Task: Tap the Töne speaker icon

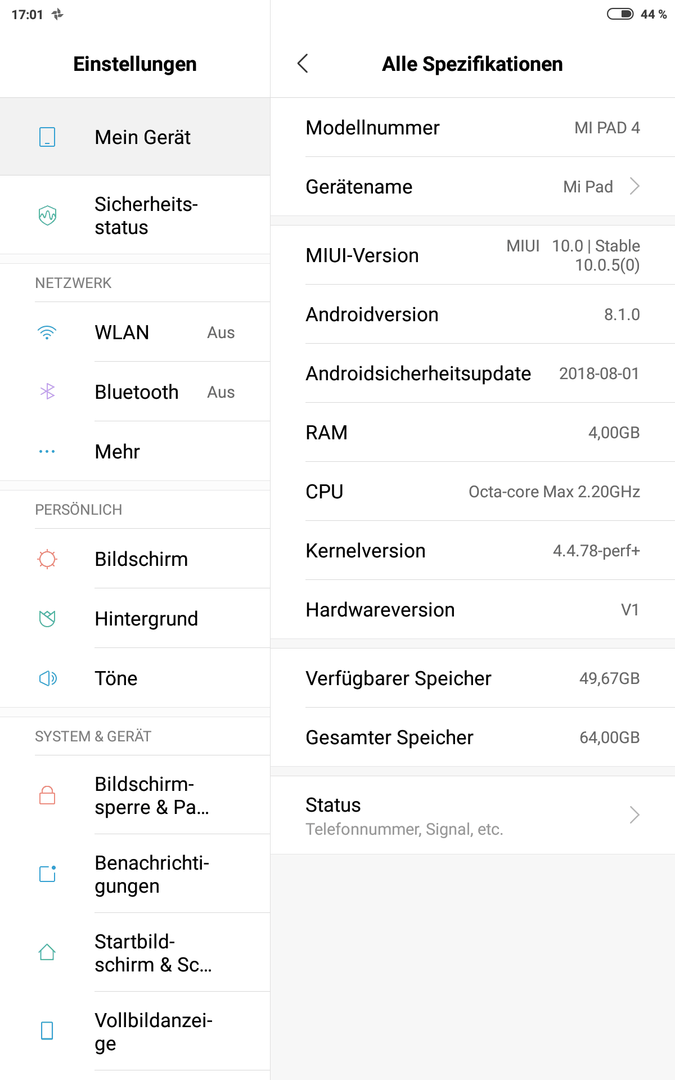Action: pyautogui.click(x=48, y=678)
